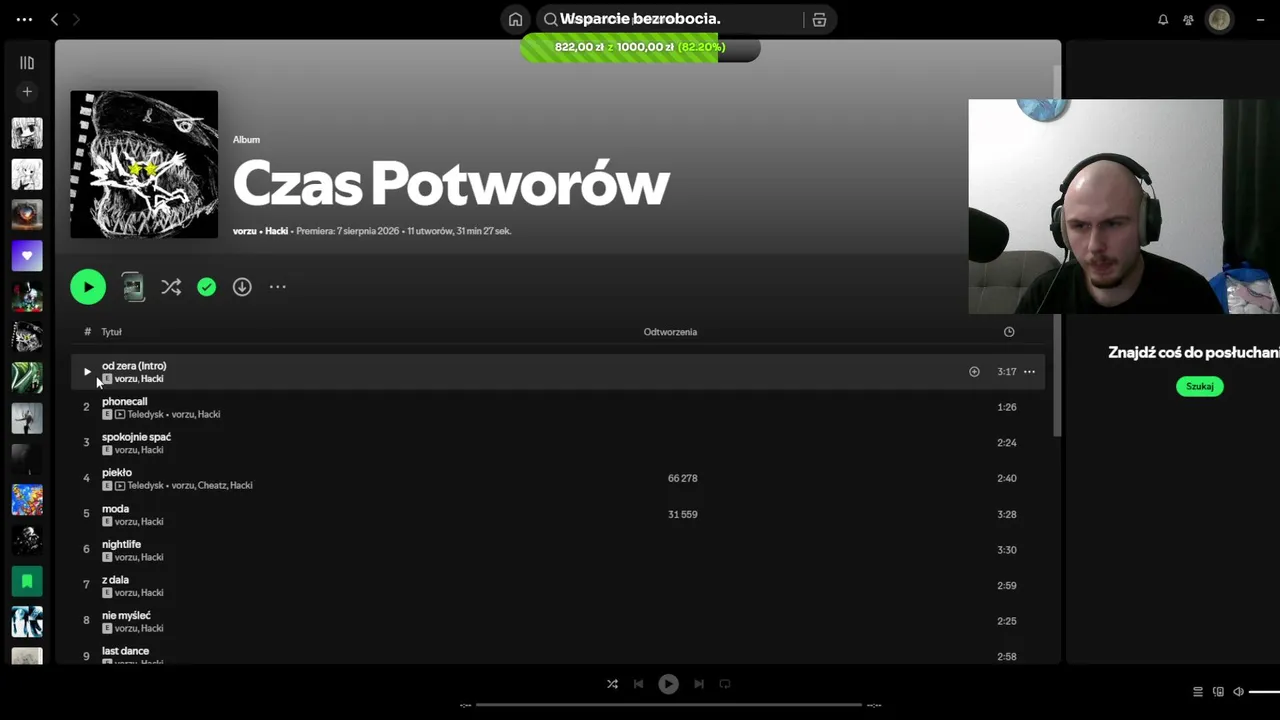Image resolution: width=1280 pixels, height=720 pixels.
Task: Open the Connect to a device icon
Action: (1218, 692)
